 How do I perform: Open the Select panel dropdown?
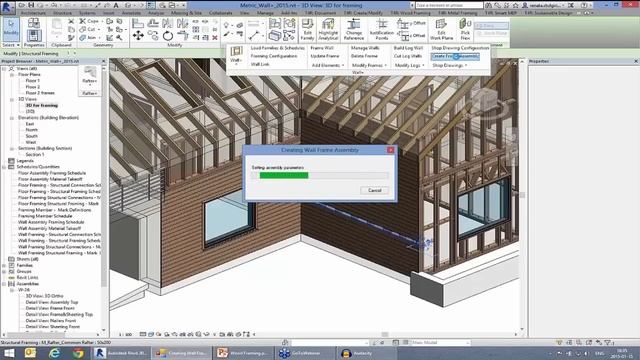pos(11,45)
